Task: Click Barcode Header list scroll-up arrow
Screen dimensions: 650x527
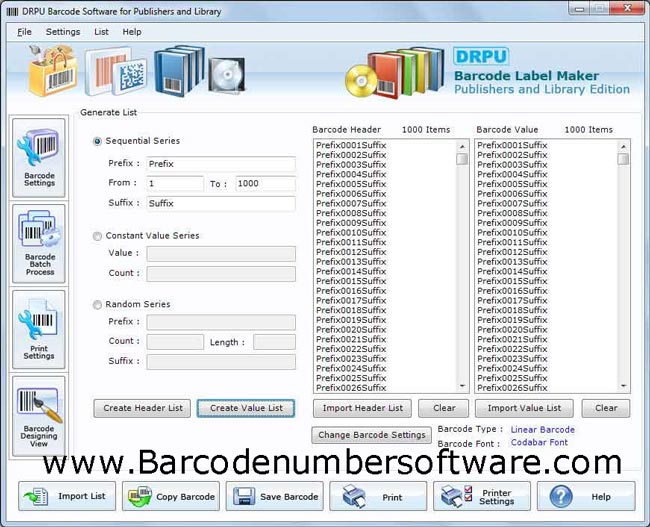Action: (462, 146)
